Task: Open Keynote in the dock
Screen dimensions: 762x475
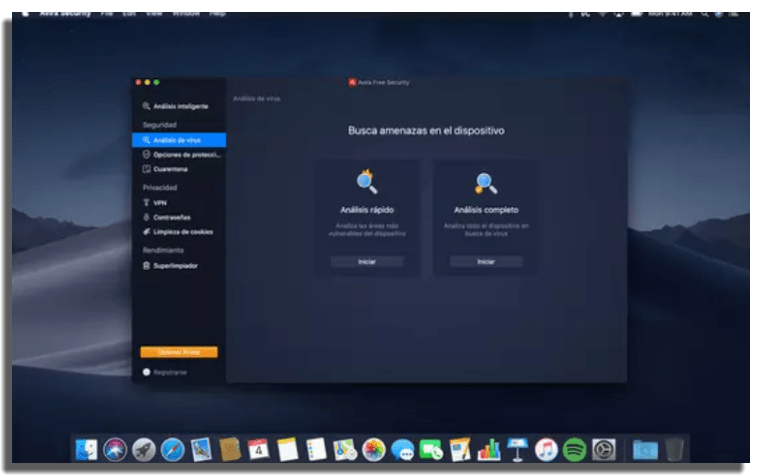Action: coord(517,450)
